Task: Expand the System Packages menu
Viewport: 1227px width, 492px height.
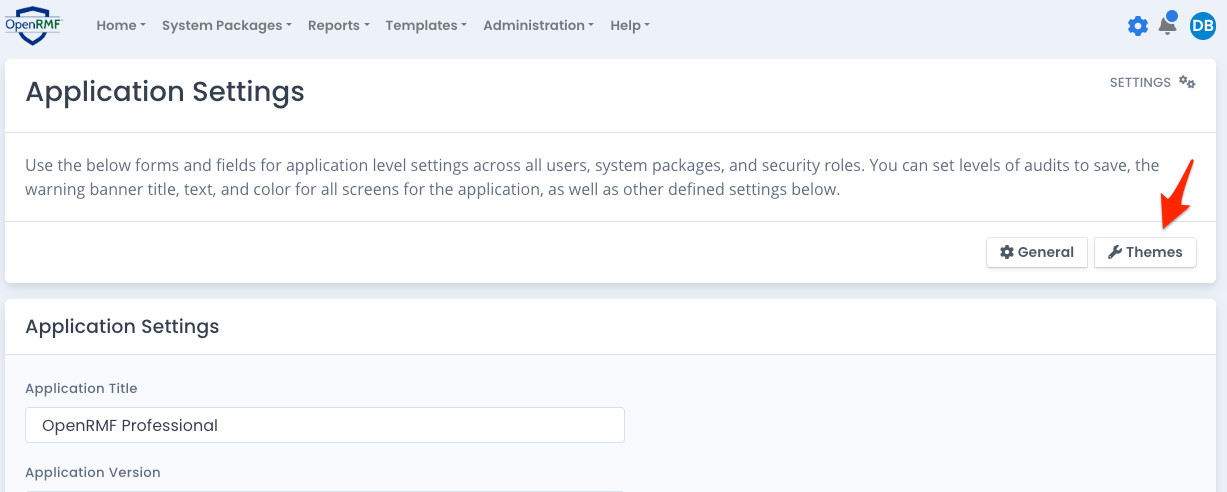Action: tap(227, 26)
